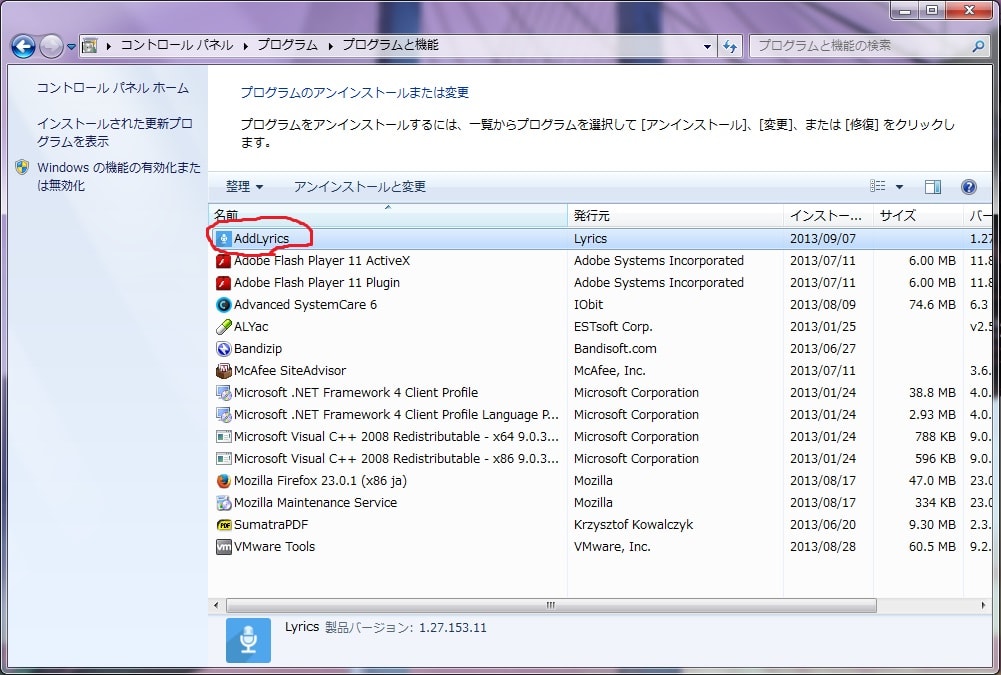Click the McAfee SiteAdvisor icon
Screen dimensions: 1001x675
click(223, 371)
